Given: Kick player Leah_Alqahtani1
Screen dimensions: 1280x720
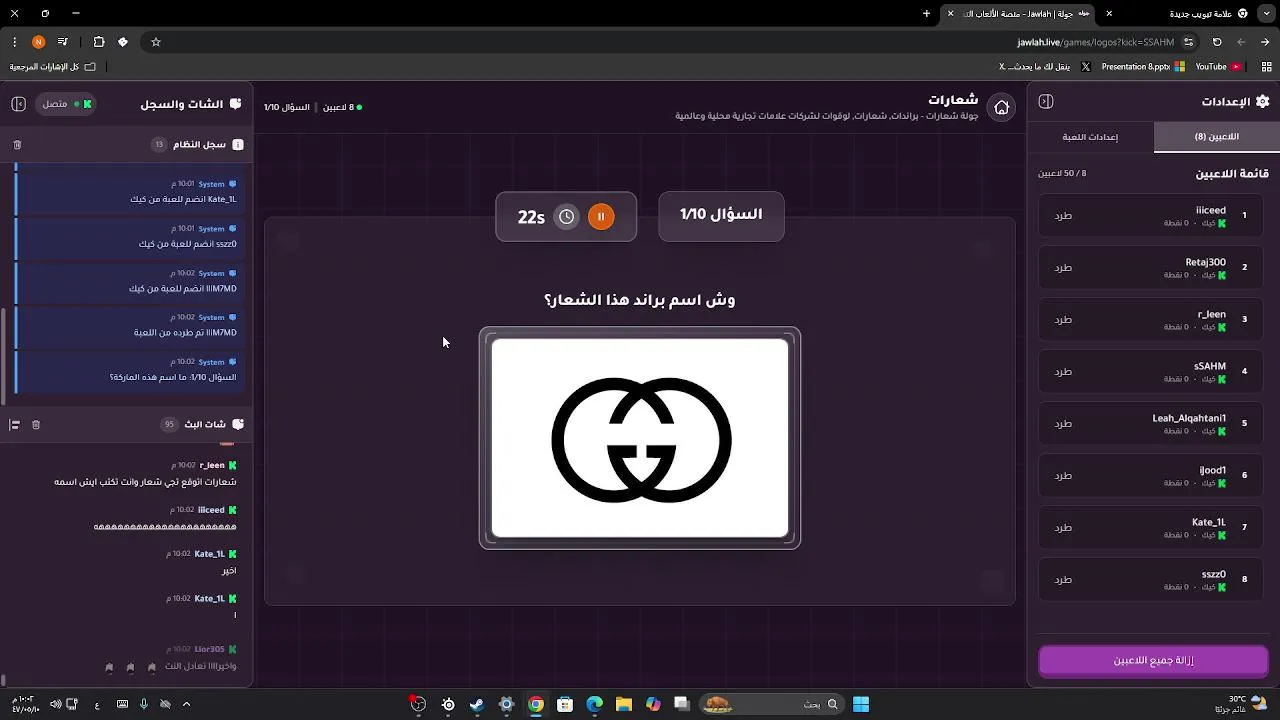Looking at the screenshot, I should click(x=1063, y=424).
